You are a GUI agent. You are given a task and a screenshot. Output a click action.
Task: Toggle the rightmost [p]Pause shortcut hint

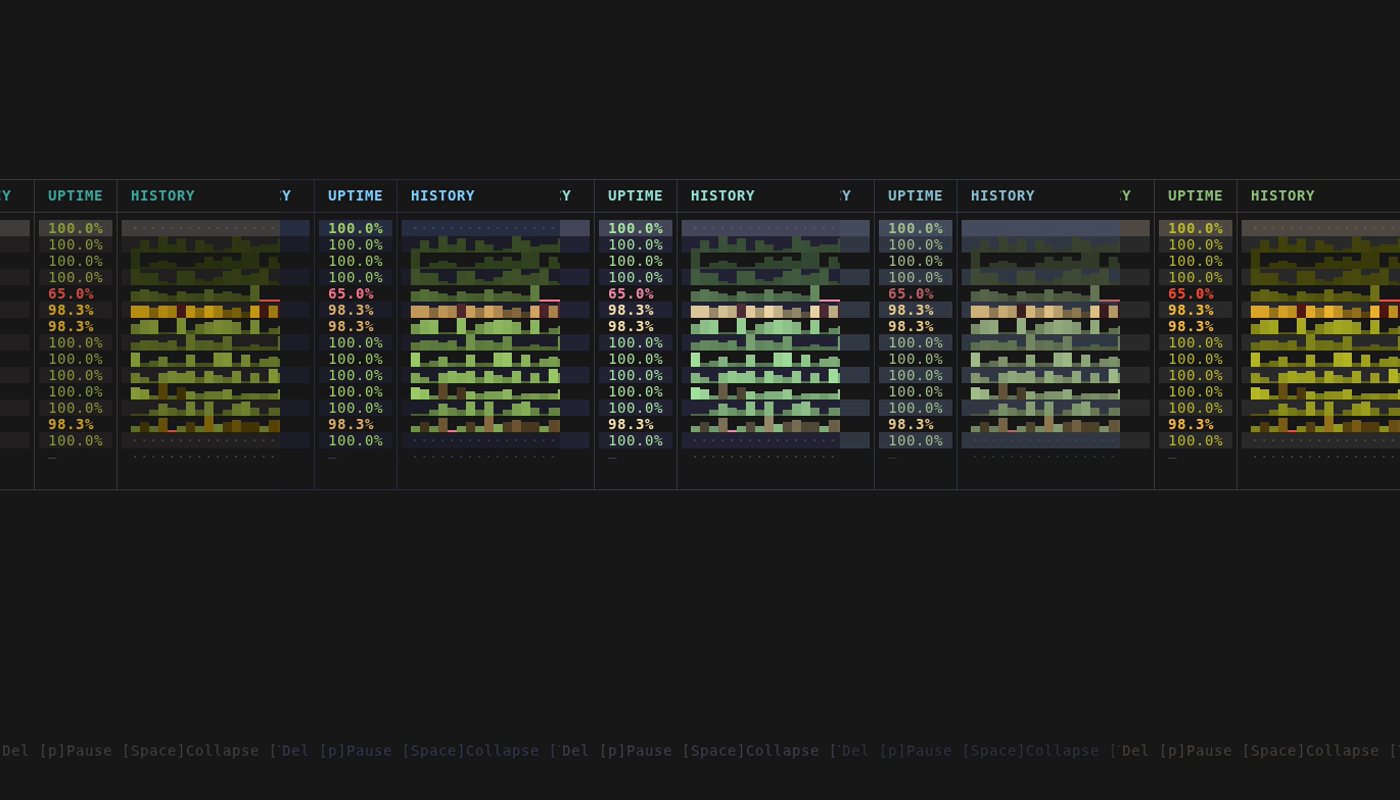pos(1196,751)
